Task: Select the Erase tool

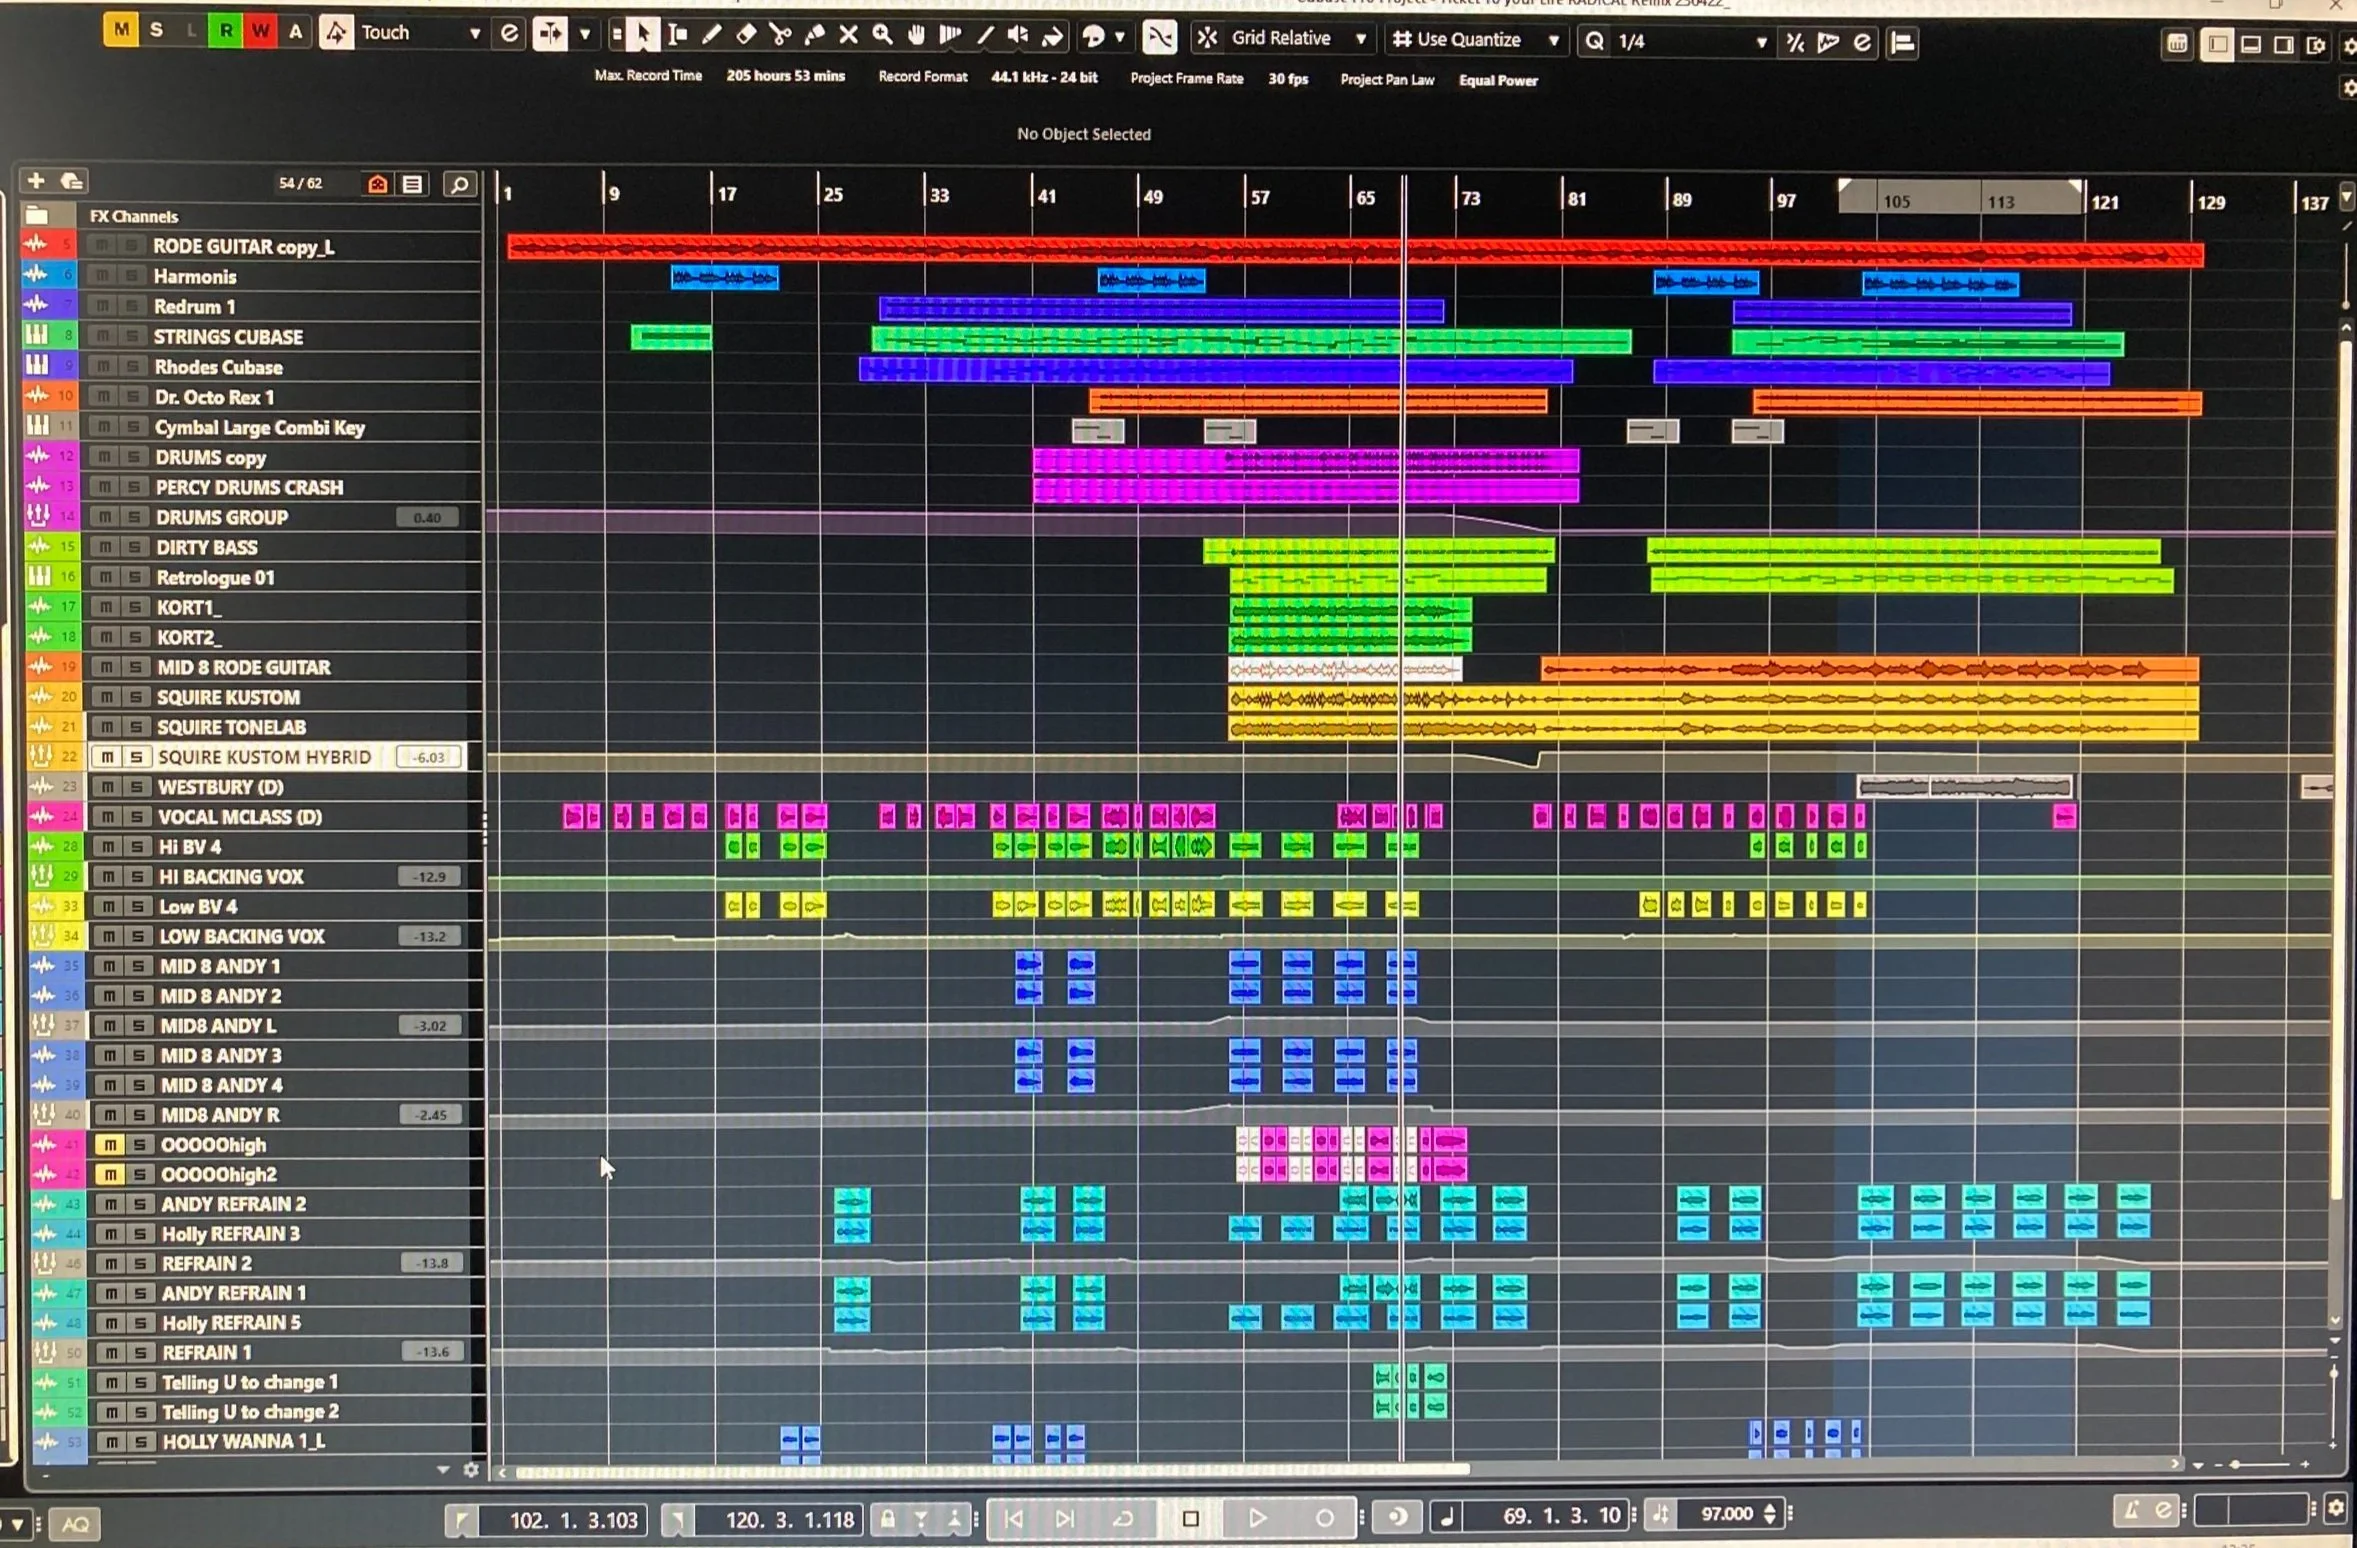Action: click(746, 36)
